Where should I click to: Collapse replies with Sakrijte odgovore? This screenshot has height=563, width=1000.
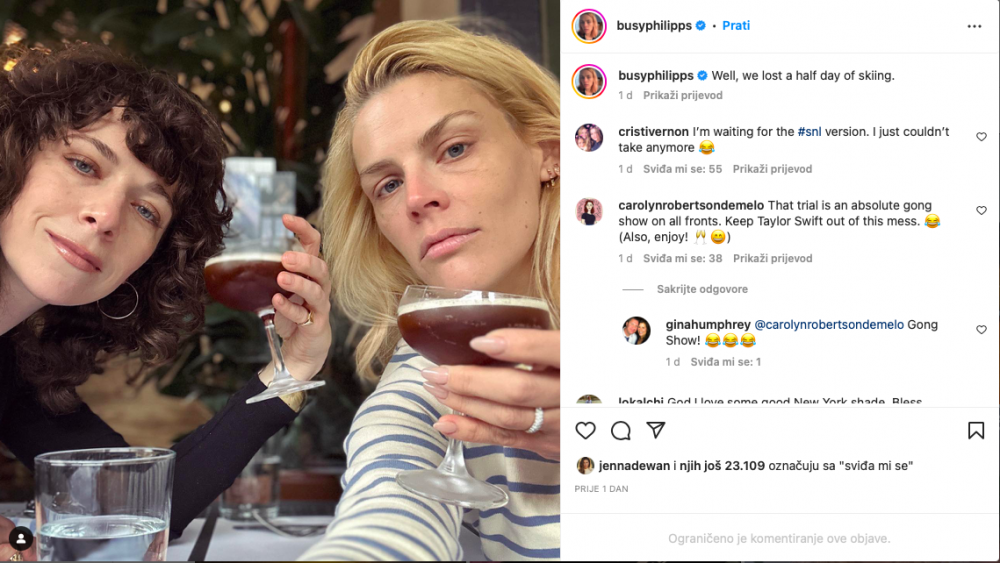(x=702, y=289)
